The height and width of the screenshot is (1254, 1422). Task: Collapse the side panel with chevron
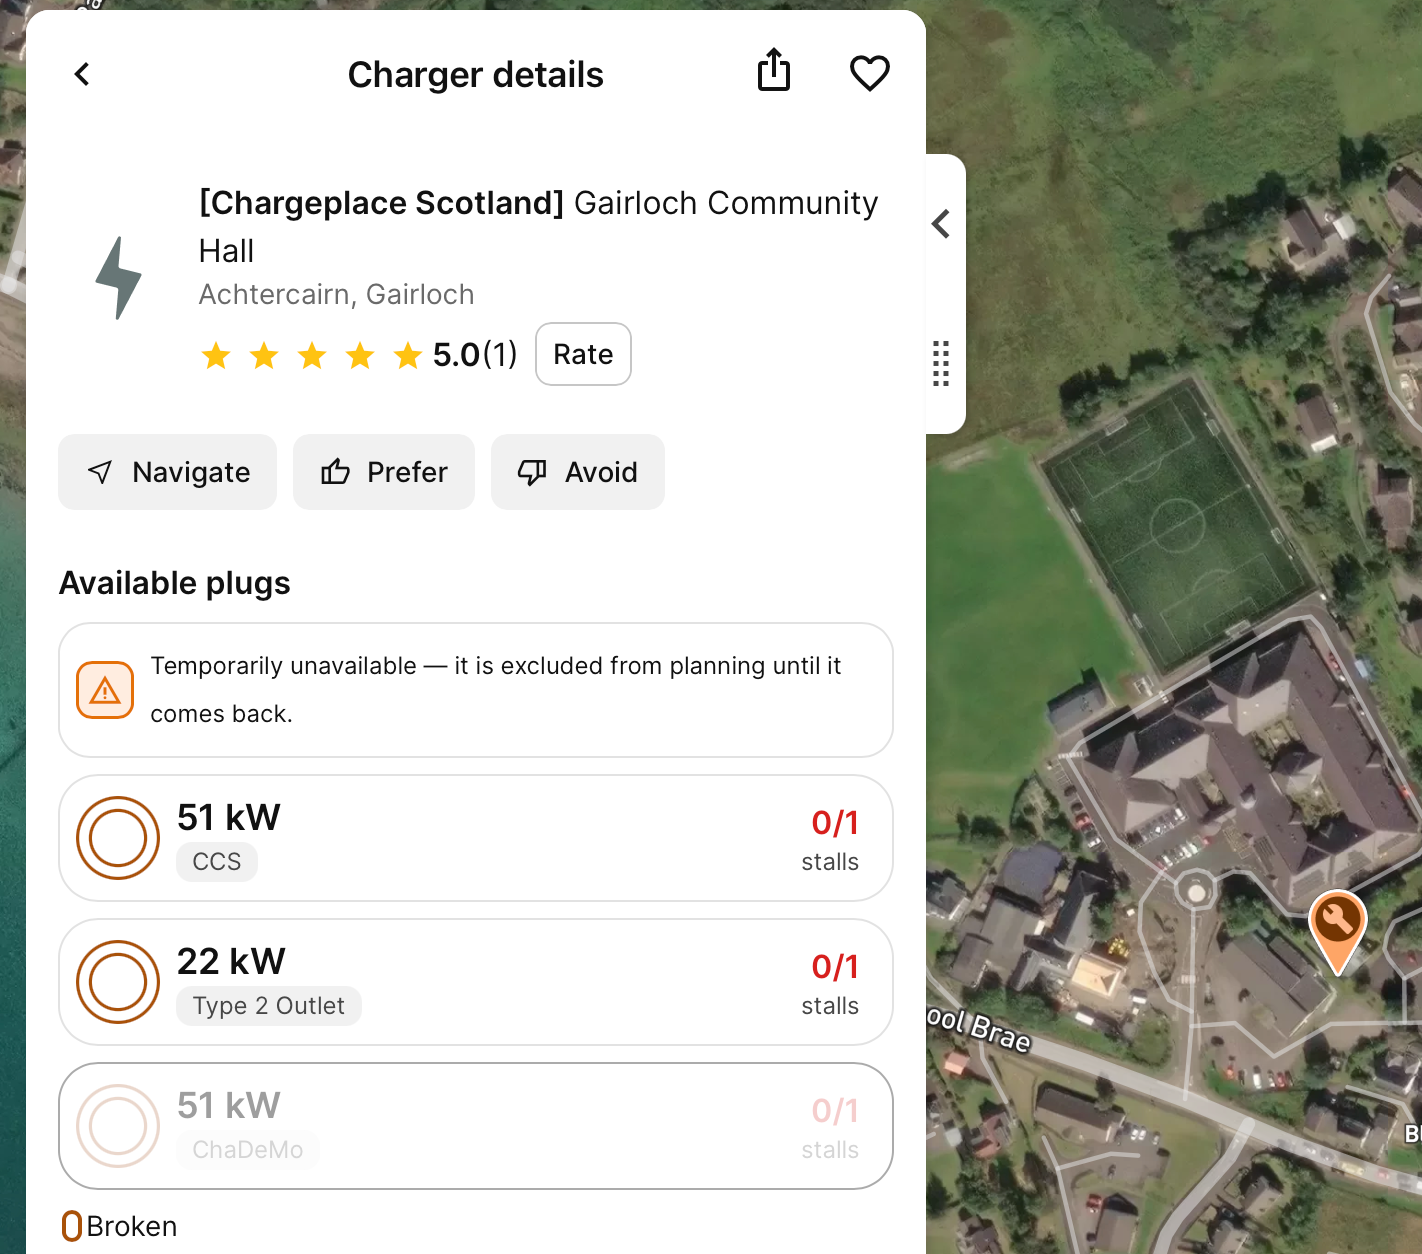pyautogui.click(x=941, y=224)
